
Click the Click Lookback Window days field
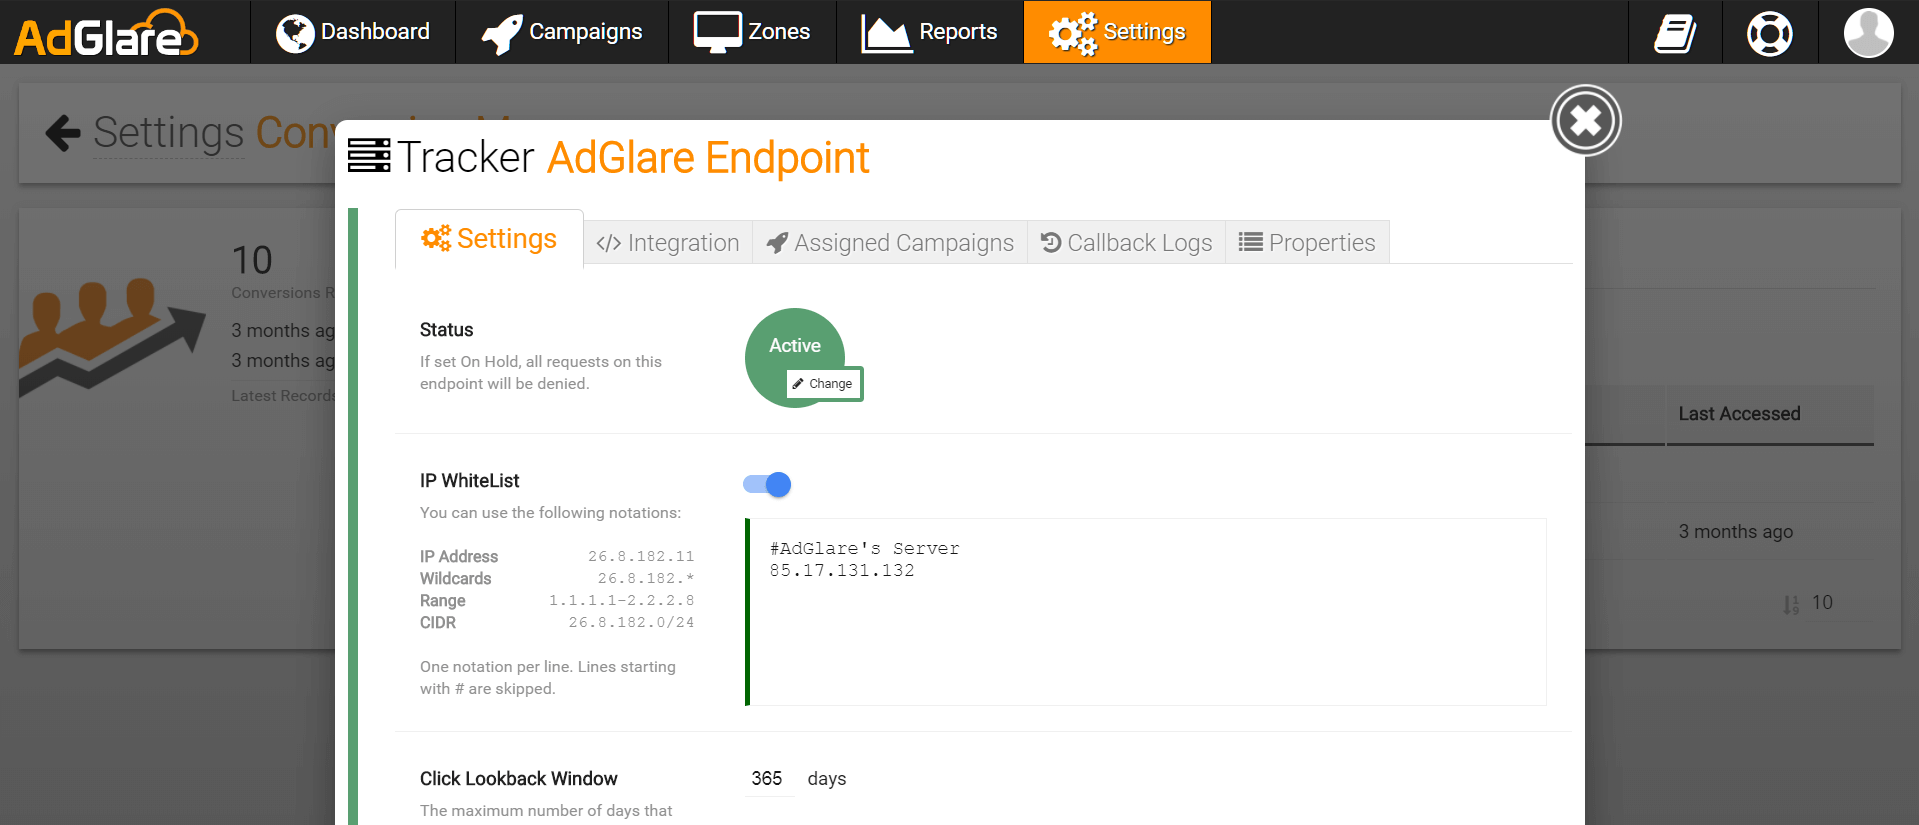tap(768, 779)
